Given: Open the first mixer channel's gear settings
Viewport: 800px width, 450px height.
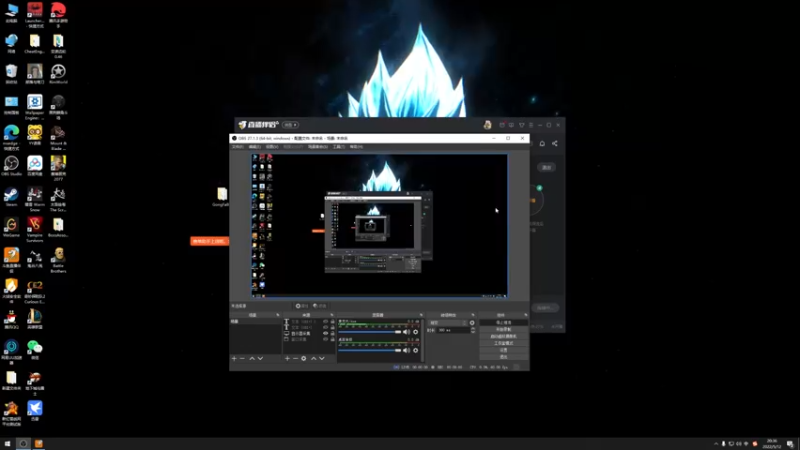Looking at the screenshot, I should 415,332.
